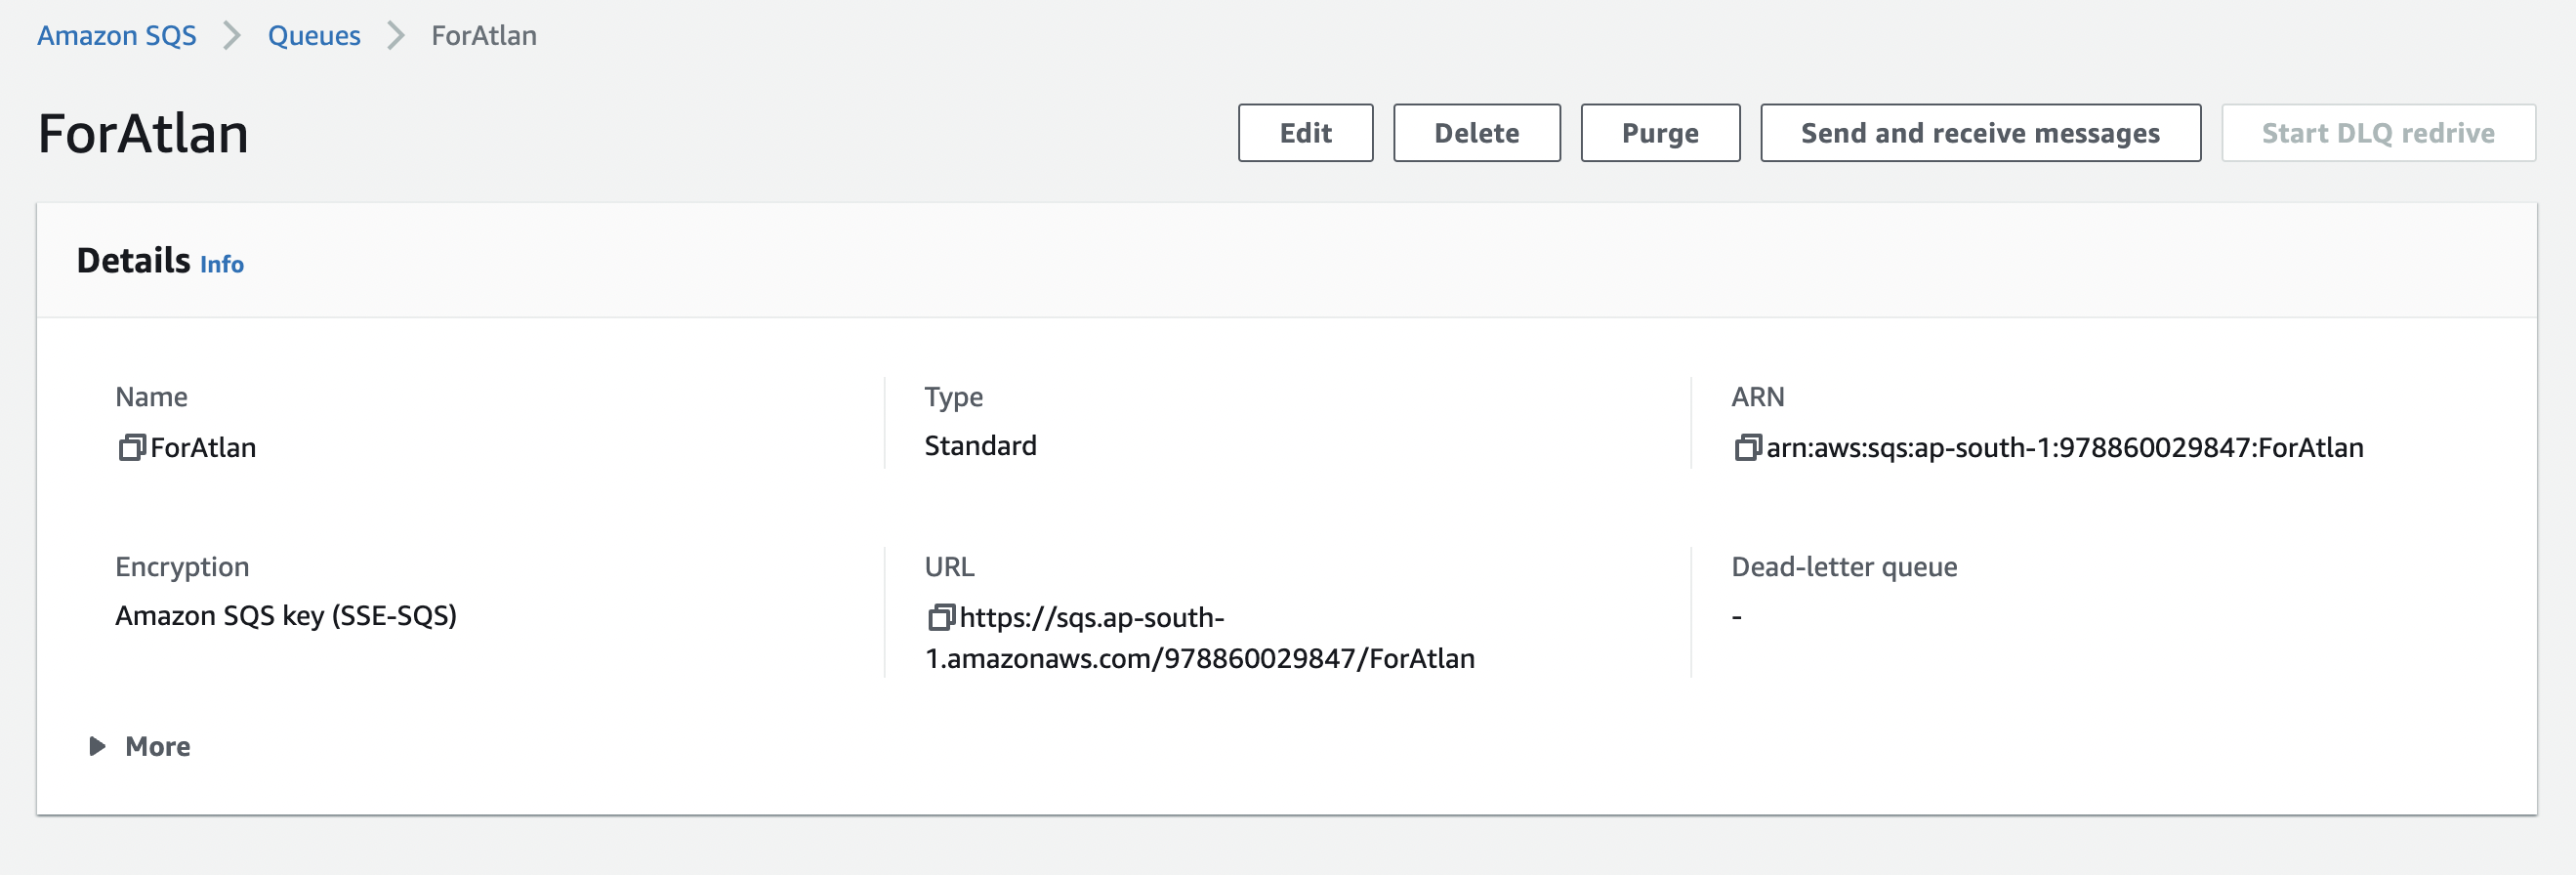Screen dimensions: 2576x875
Task: Click the Amazon SQS key encryption value
Action: point(285,615)
